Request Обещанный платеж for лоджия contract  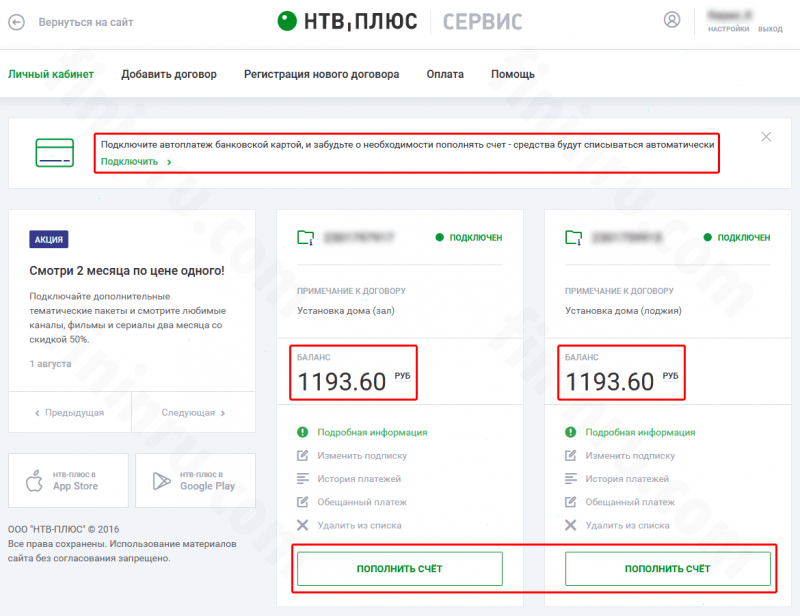(x=630, y=502)
